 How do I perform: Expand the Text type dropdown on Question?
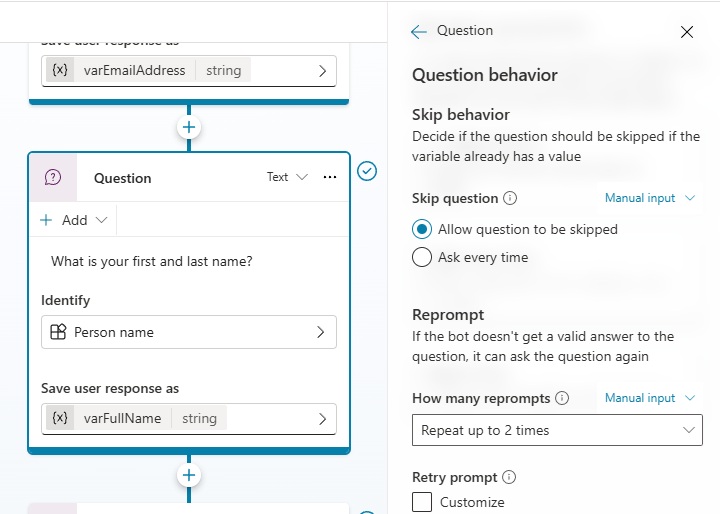287,177
